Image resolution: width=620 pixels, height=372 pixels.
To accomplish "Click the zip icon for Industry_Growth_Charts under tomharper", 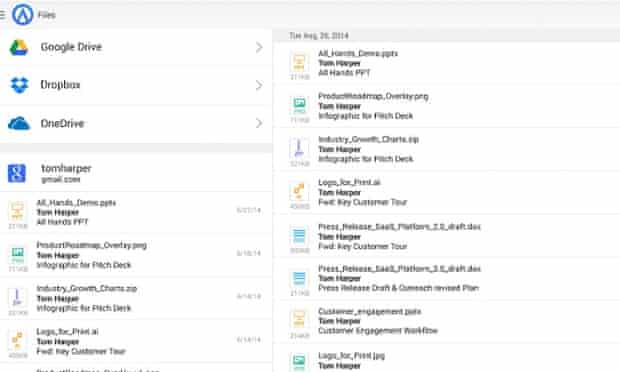I will 17,298.
